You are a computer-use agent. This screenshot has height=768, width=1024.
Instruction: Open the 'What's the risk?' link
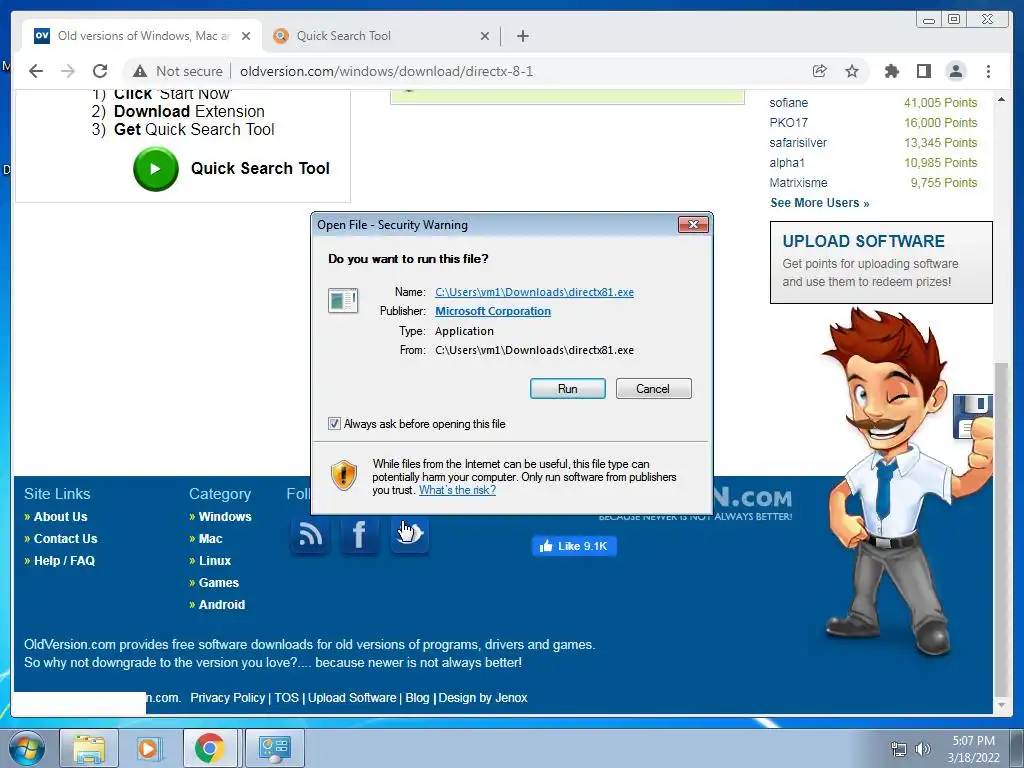tap(457, 490)
